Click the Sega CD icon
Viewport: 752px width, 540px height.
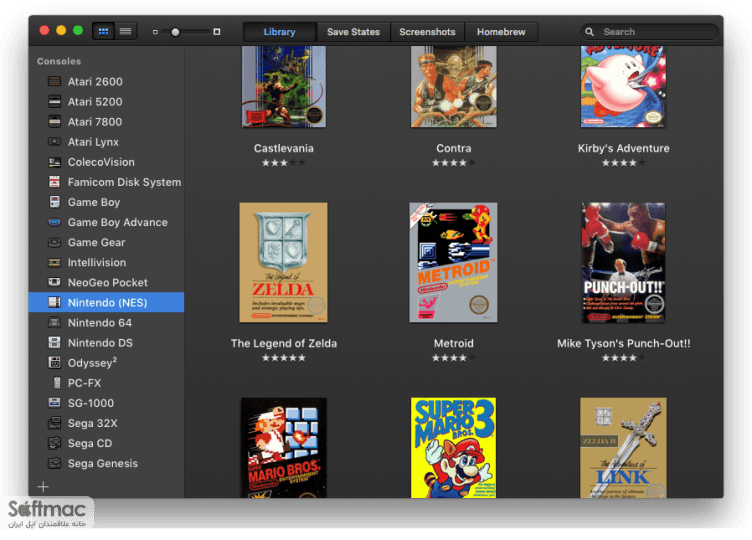click(x=55, y=443)
